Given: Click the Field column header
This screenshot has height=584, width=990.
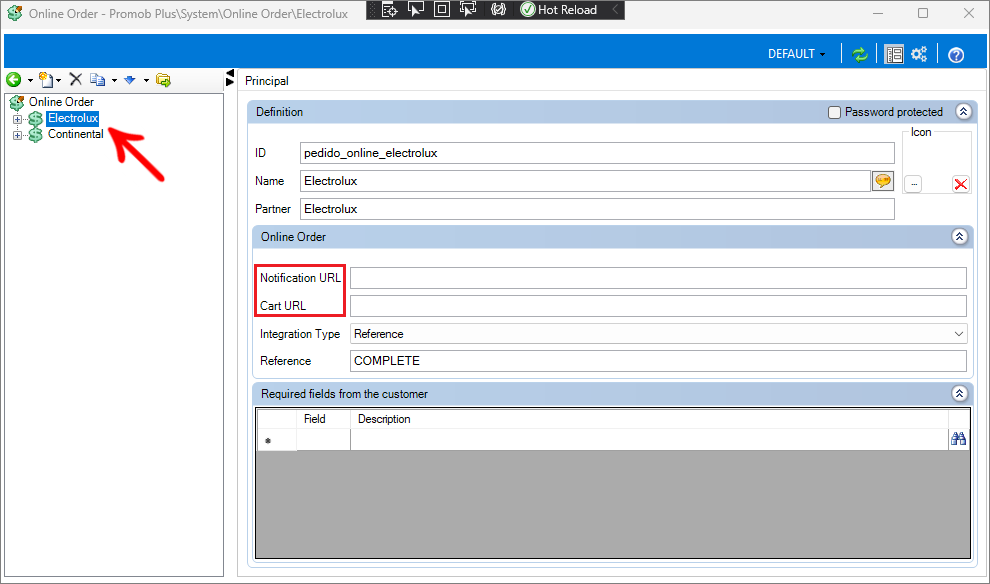Looking at the screenshot, I should [323, 419].
